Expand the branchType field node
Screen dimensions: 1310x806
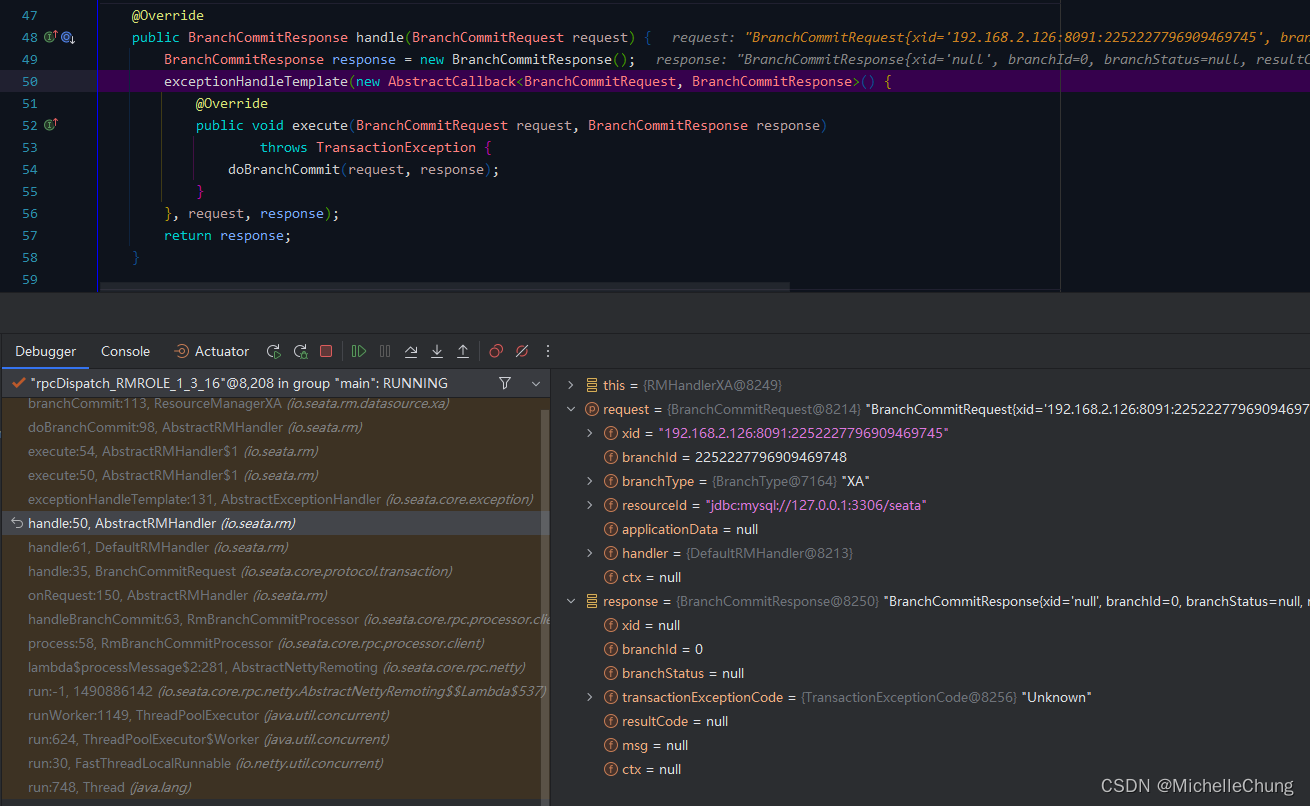pos(591,481)
